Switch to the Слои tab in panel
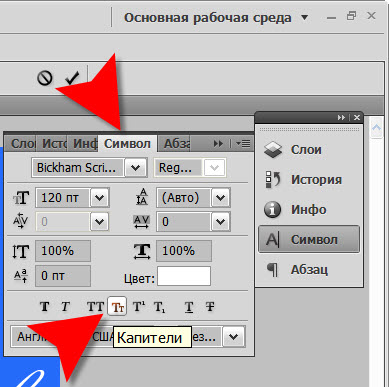Image resolution: width=389 pixels, height=387 pixels. [x=22, y=144]
